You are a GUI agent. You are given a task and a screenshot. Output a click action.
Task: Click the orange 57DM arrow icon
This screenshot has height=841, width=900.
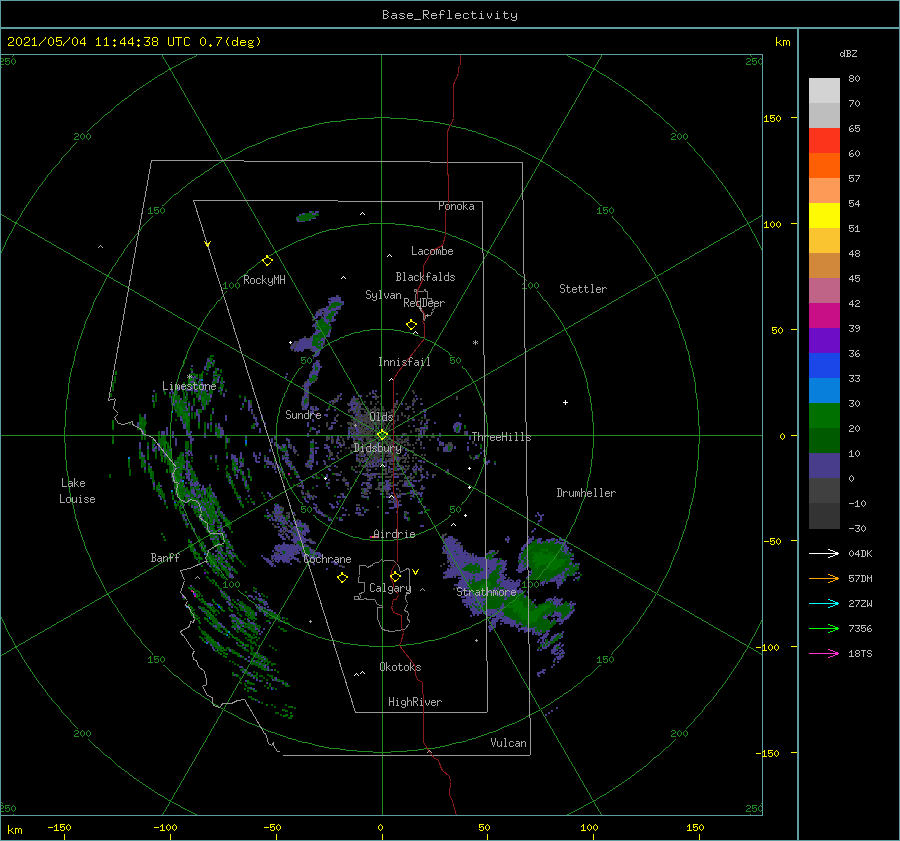point(824,579)
